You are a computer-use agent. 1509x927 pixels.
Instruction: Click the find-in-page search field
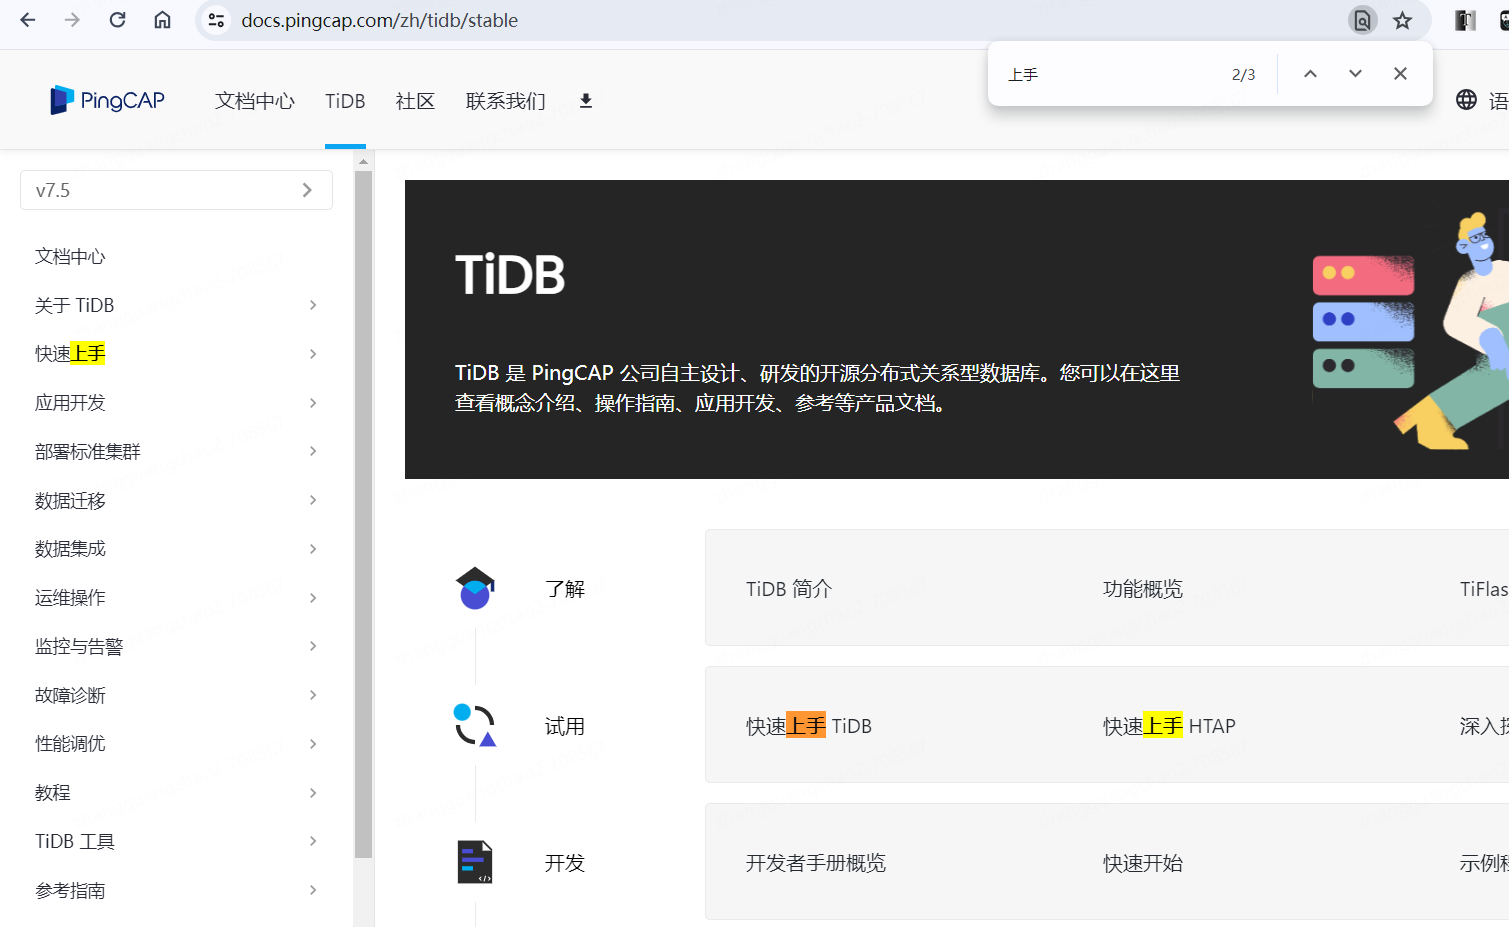point(1110,74)
